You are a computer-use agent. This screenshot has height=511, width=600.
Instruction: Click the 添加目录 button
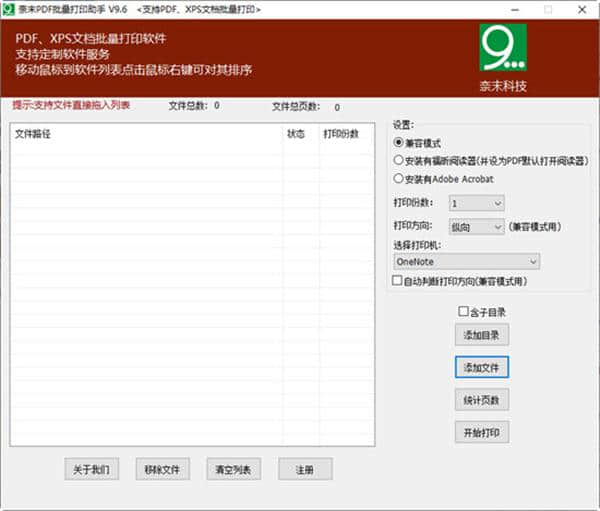pos(482,335)
